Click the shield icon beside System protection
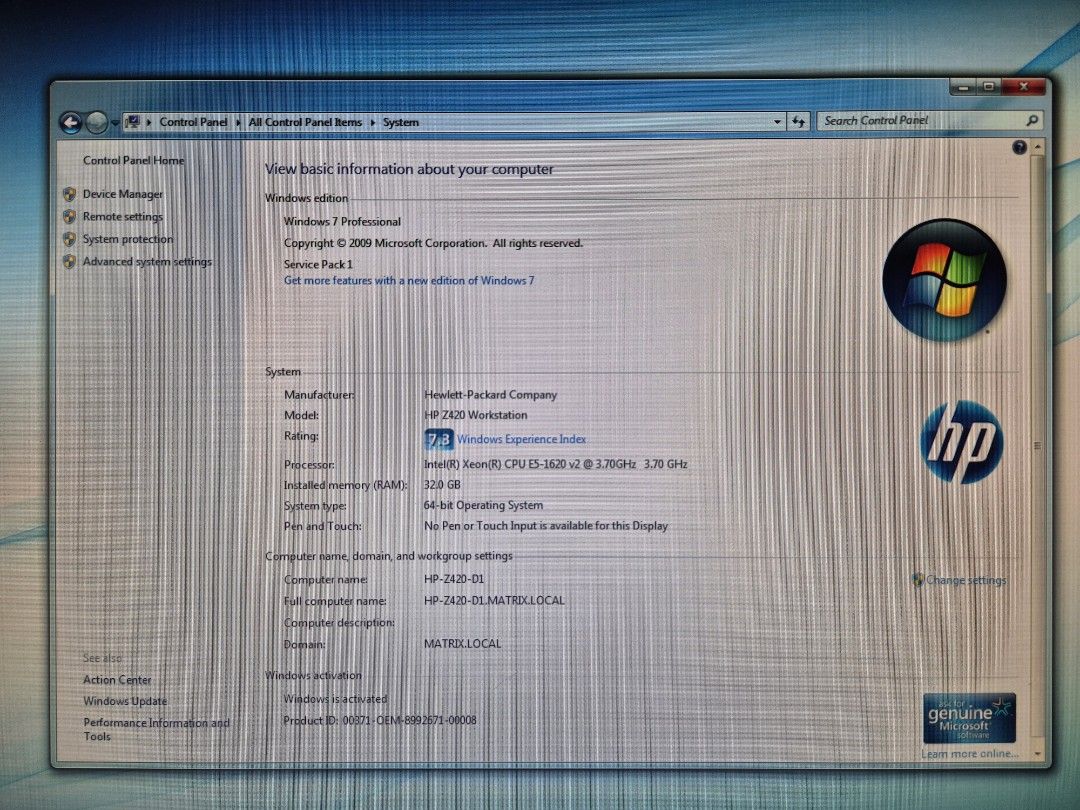 [70, 239]
